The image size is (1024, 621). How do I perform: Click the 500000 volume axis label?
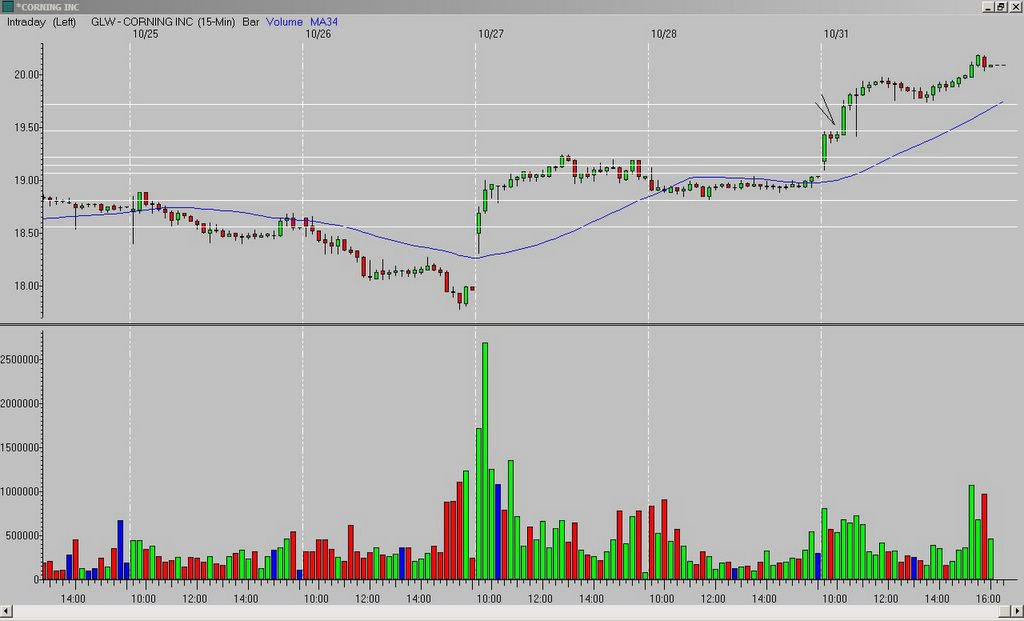coord(23,535)
